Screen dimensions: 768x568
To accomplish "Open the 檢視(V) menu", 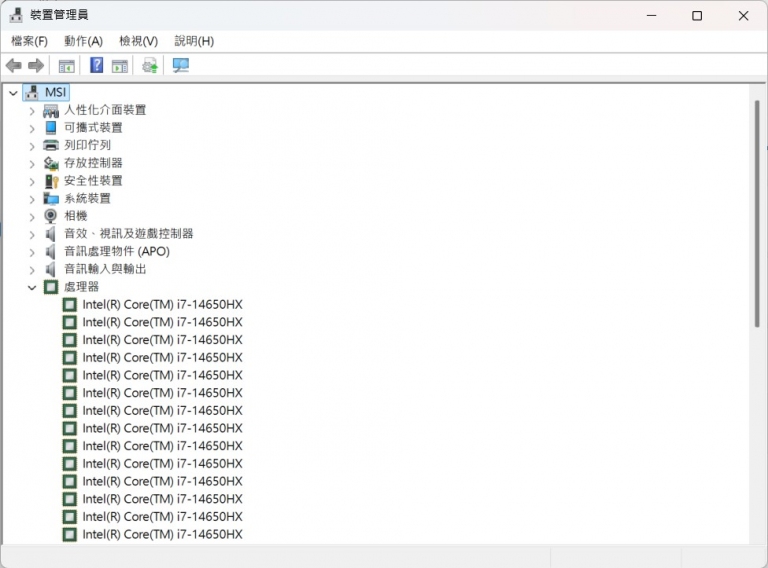I will (139, 41).
